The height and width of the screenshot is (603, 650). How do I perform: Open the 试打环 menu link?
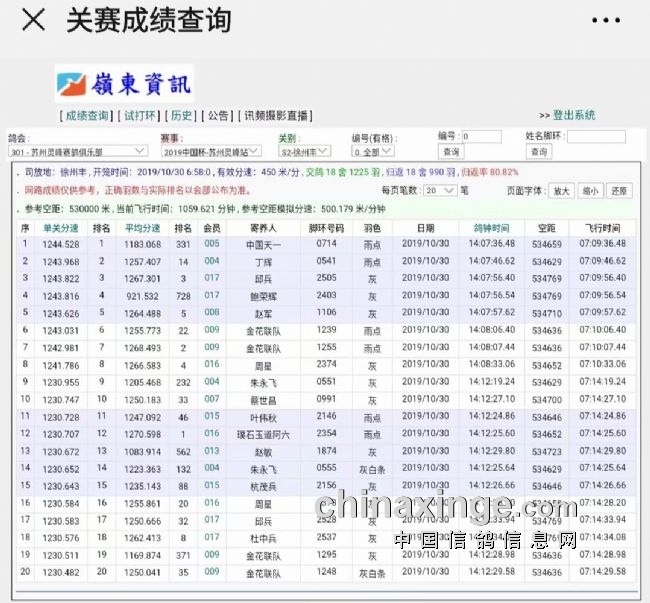pos(139,116)
